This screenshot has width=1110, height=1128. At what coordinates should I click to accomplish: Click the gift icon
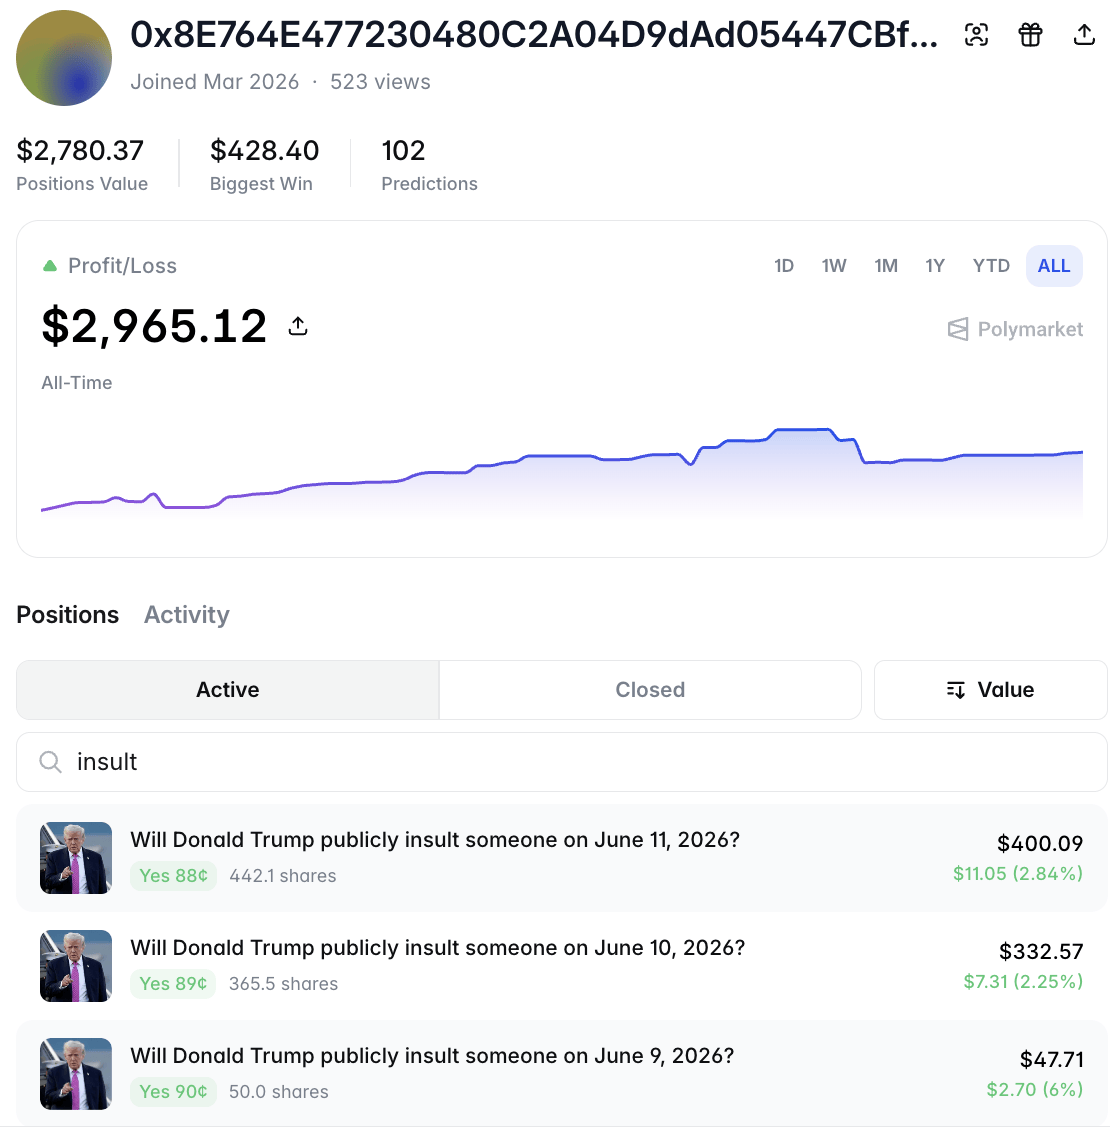pos(1030,35)
